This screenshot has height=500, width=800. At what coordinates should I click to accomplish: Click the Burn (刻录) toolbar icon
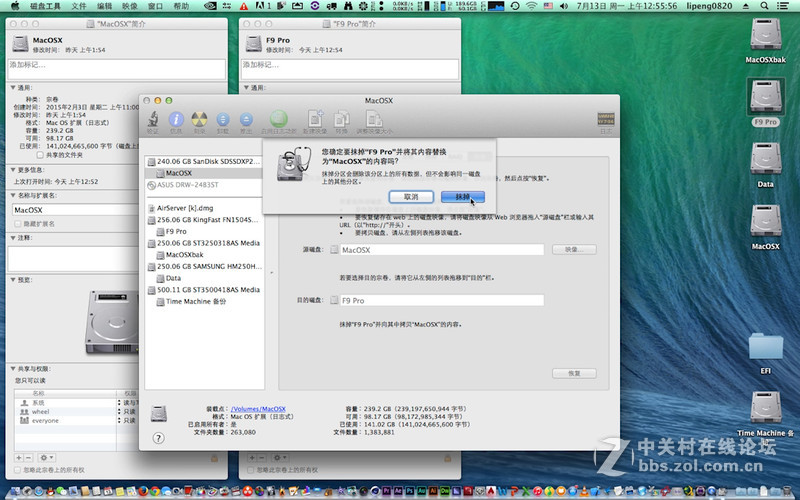[199, 121]
